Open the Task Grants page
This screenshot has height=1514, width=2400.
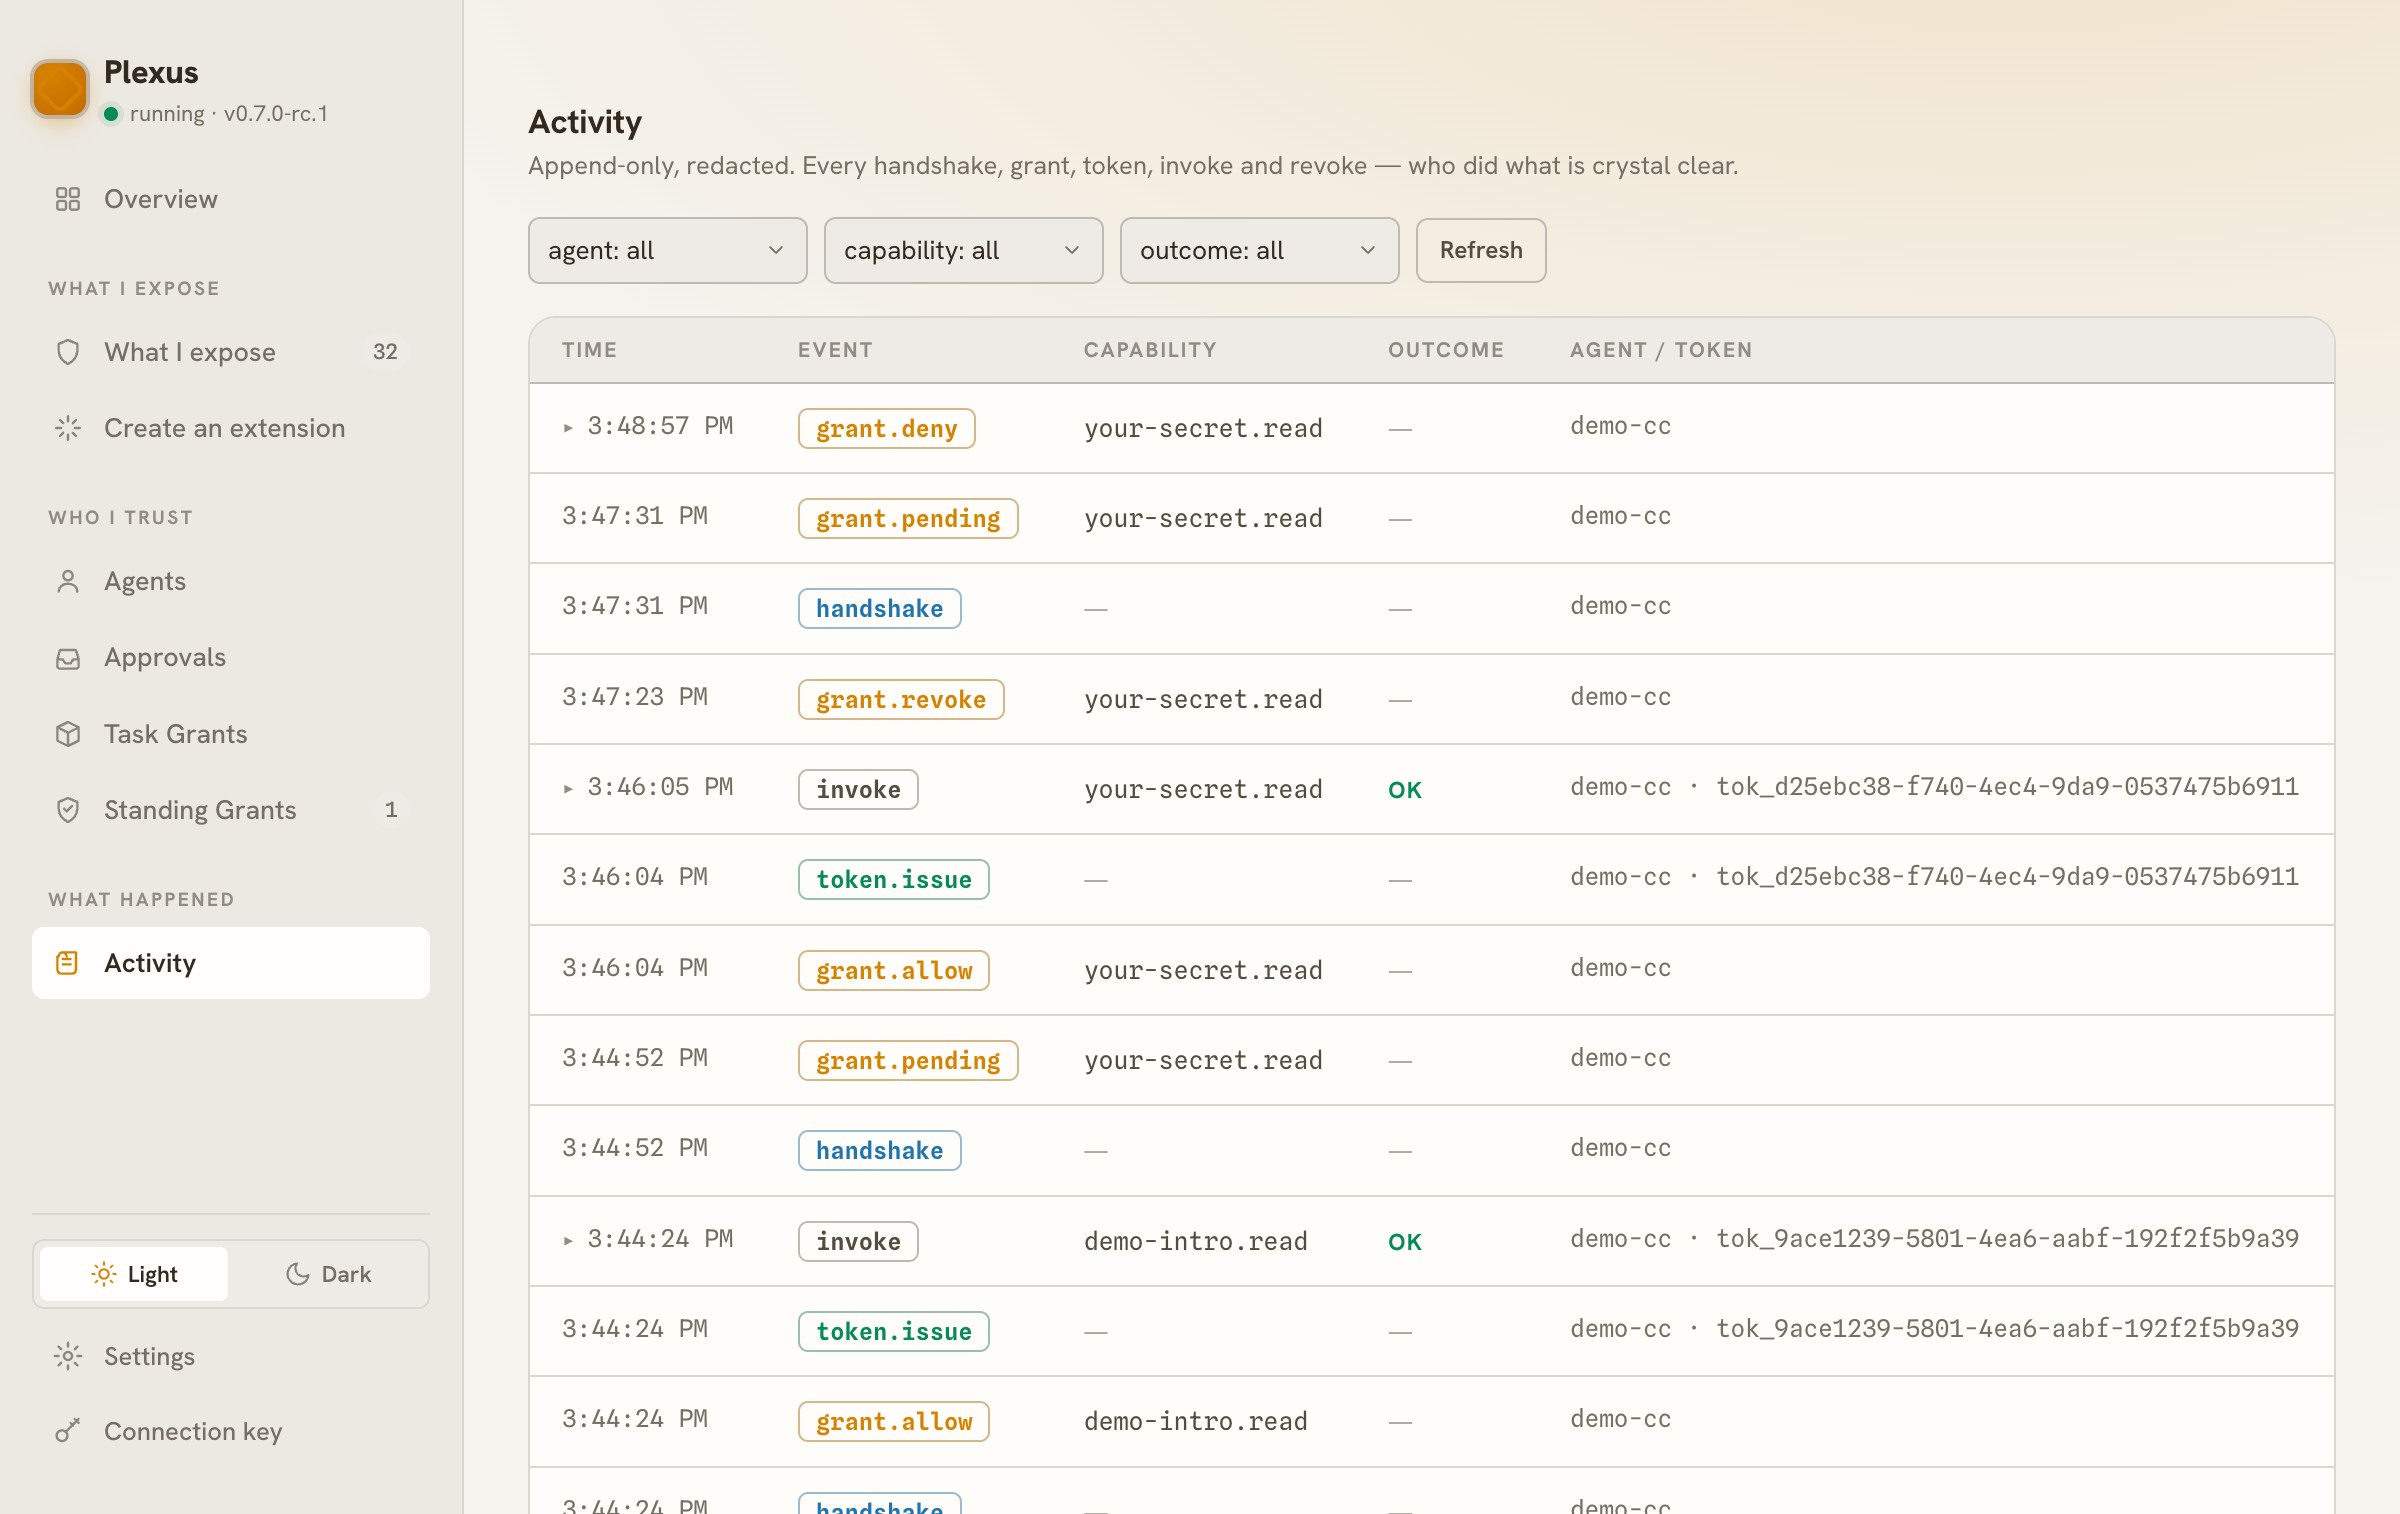[231, 734]
